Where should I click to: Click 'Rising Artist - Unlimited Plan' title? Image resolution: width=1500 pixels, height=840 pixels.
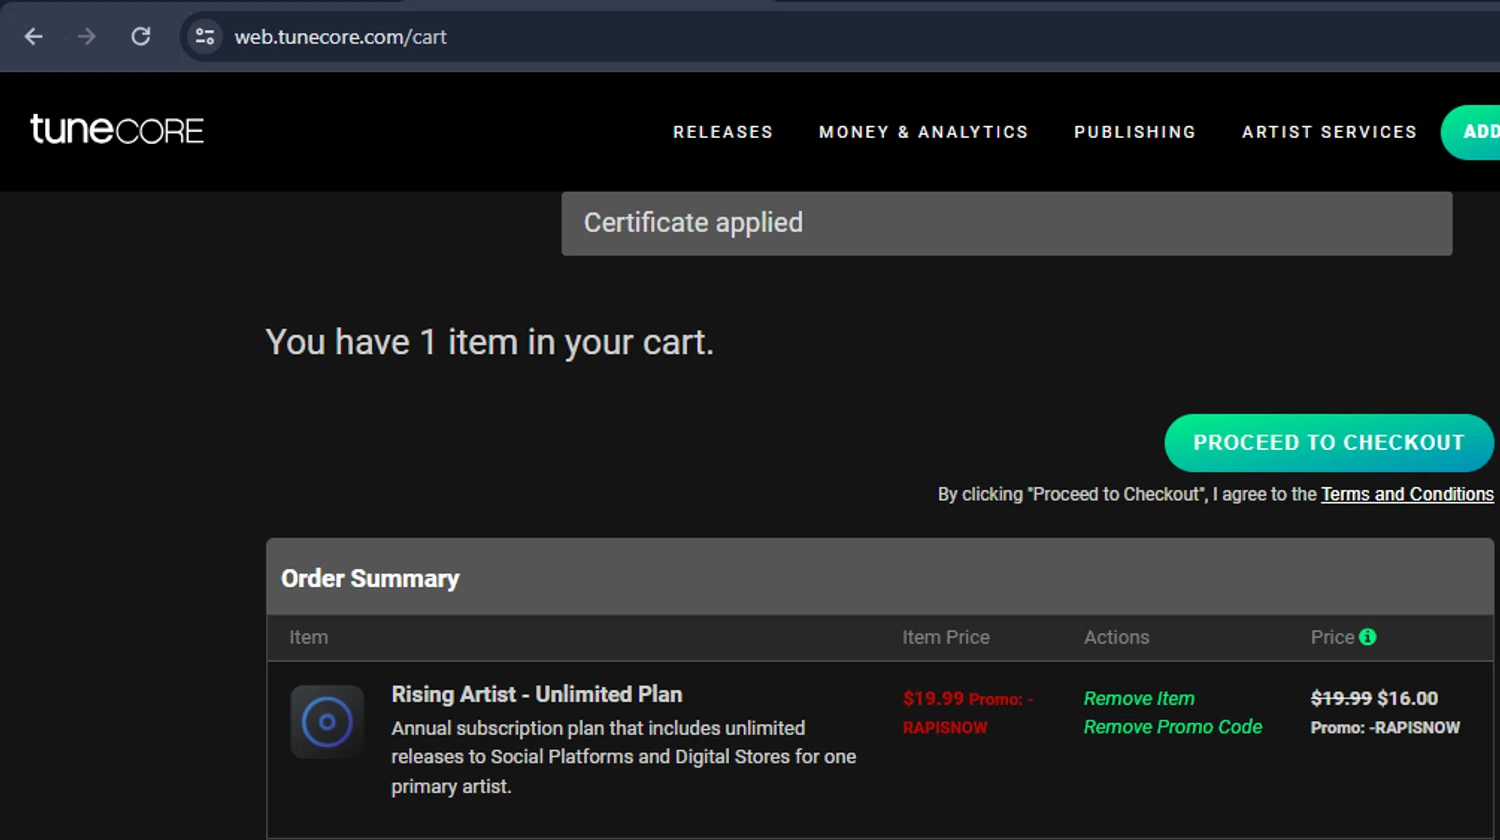pyautogui.click(x=537, y=694)
